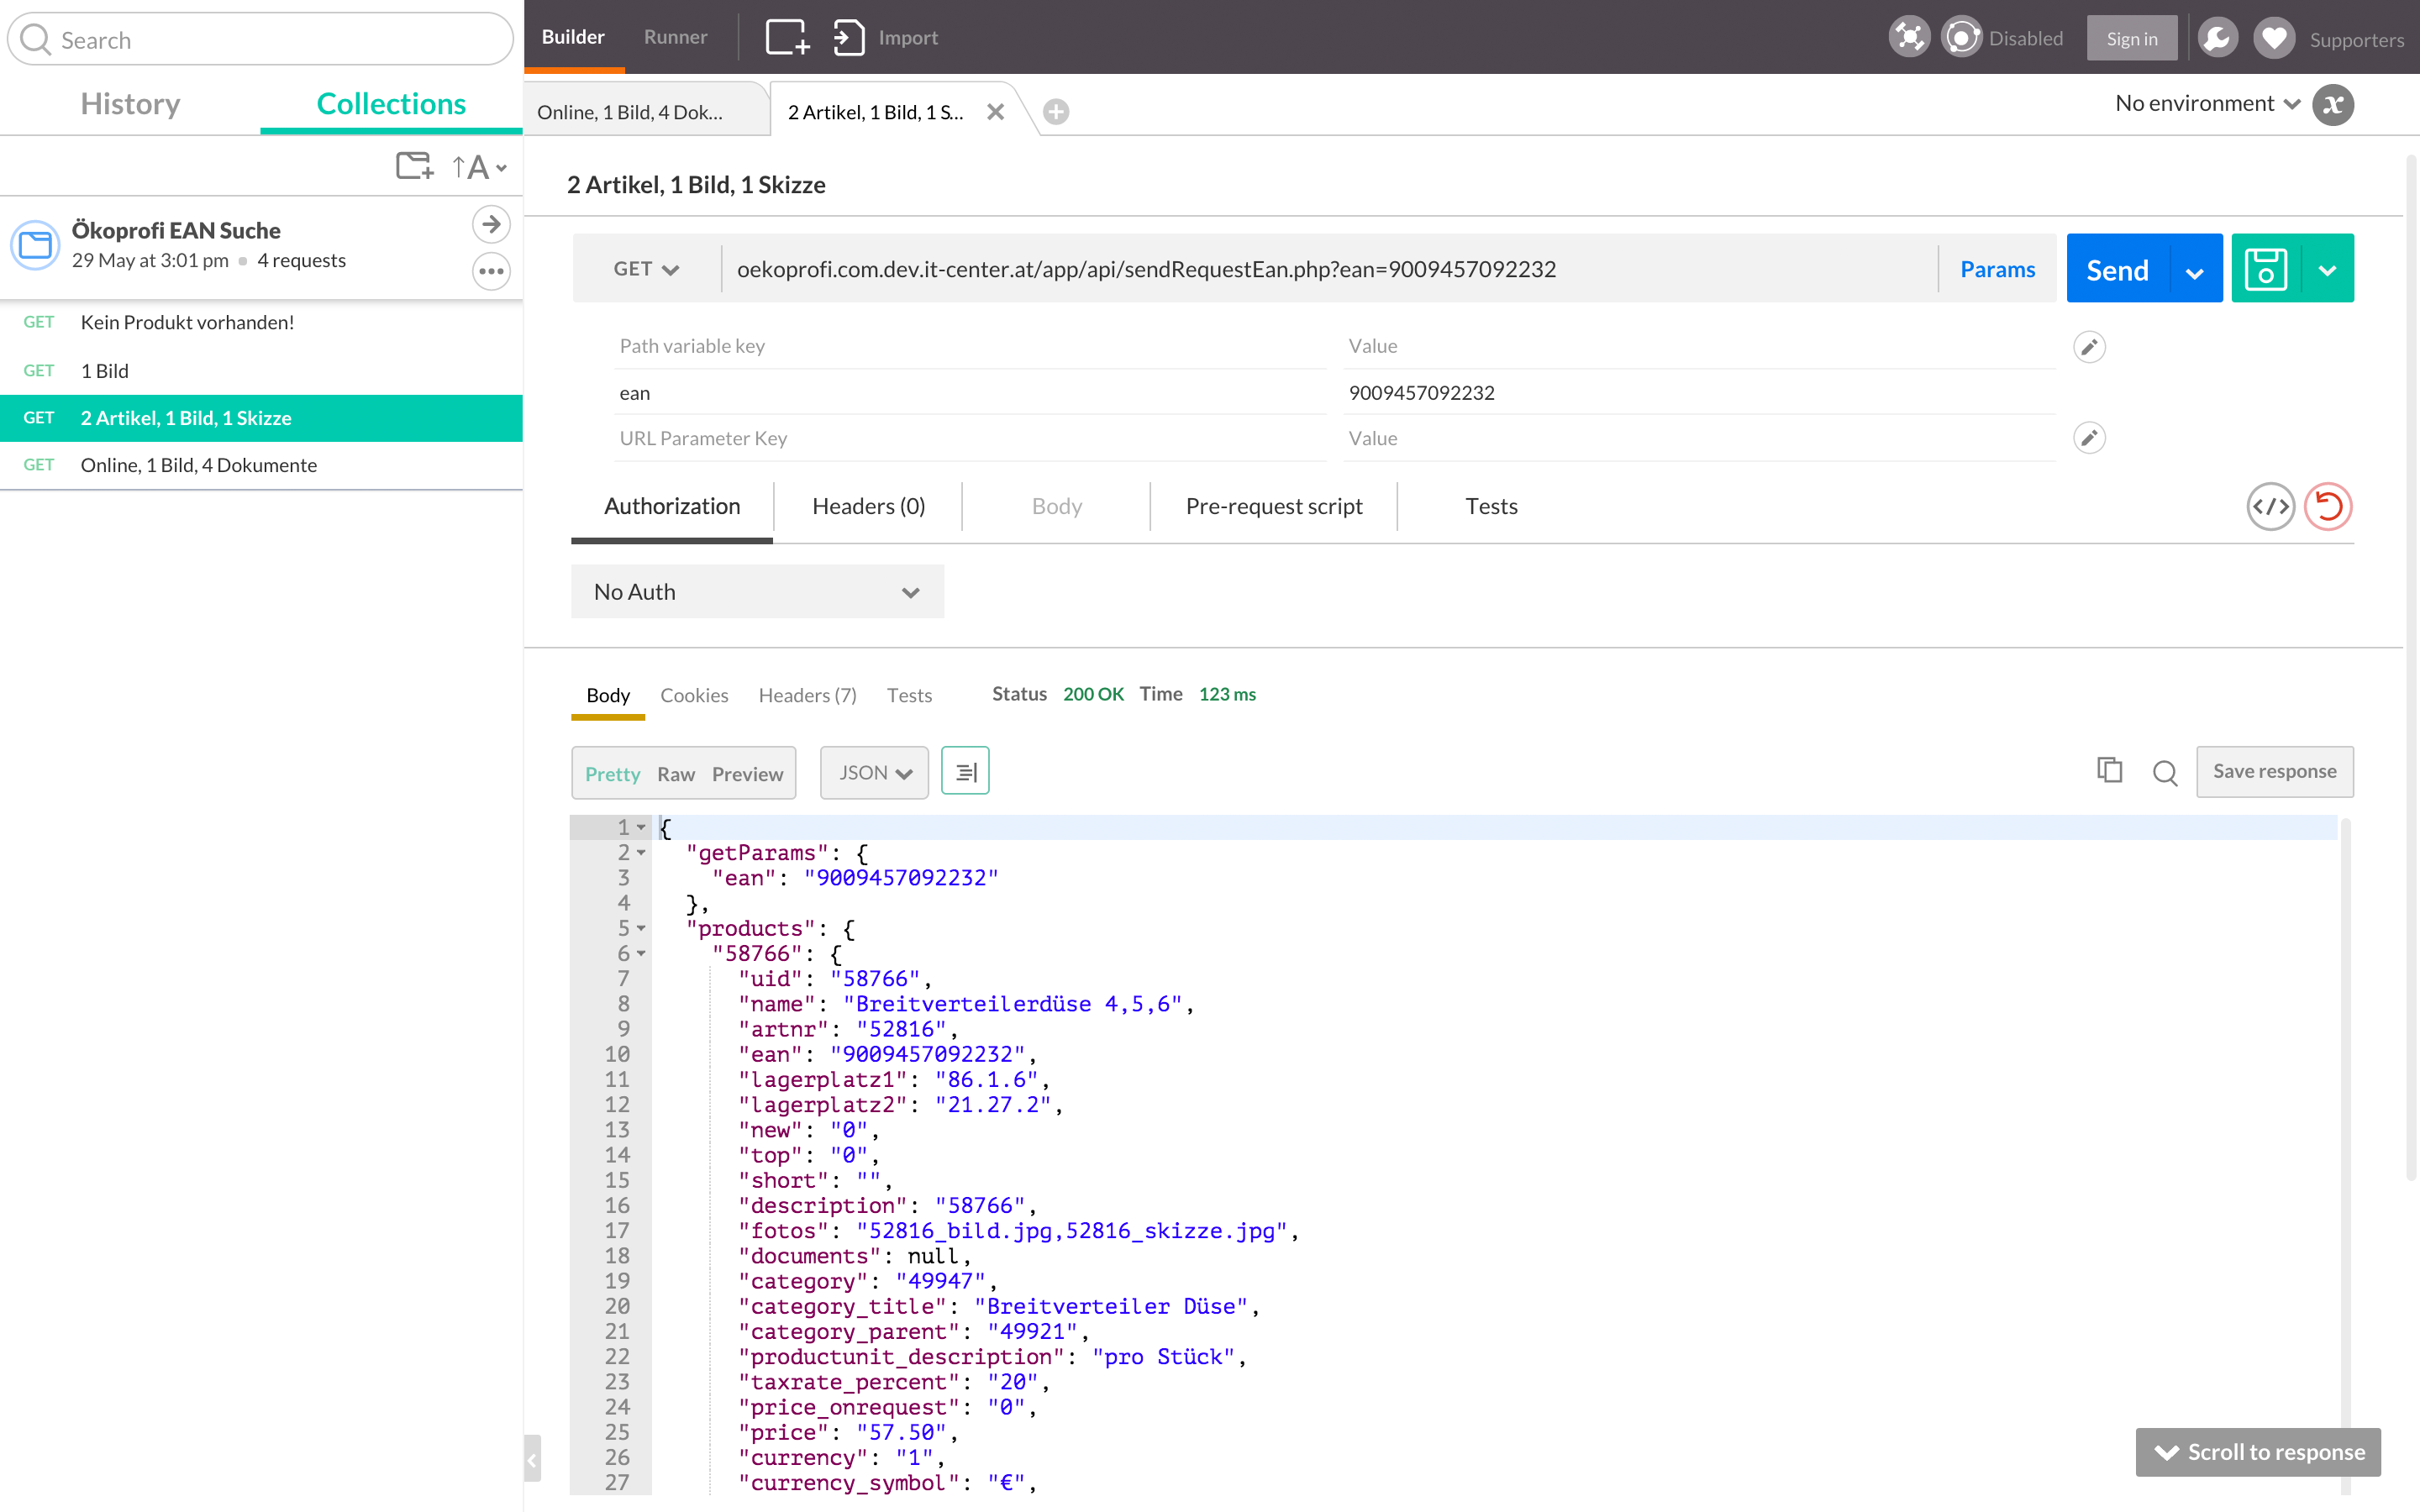2420x1512 pixels.
Task: Open '1 Bild' request
Action: [261, 371]
